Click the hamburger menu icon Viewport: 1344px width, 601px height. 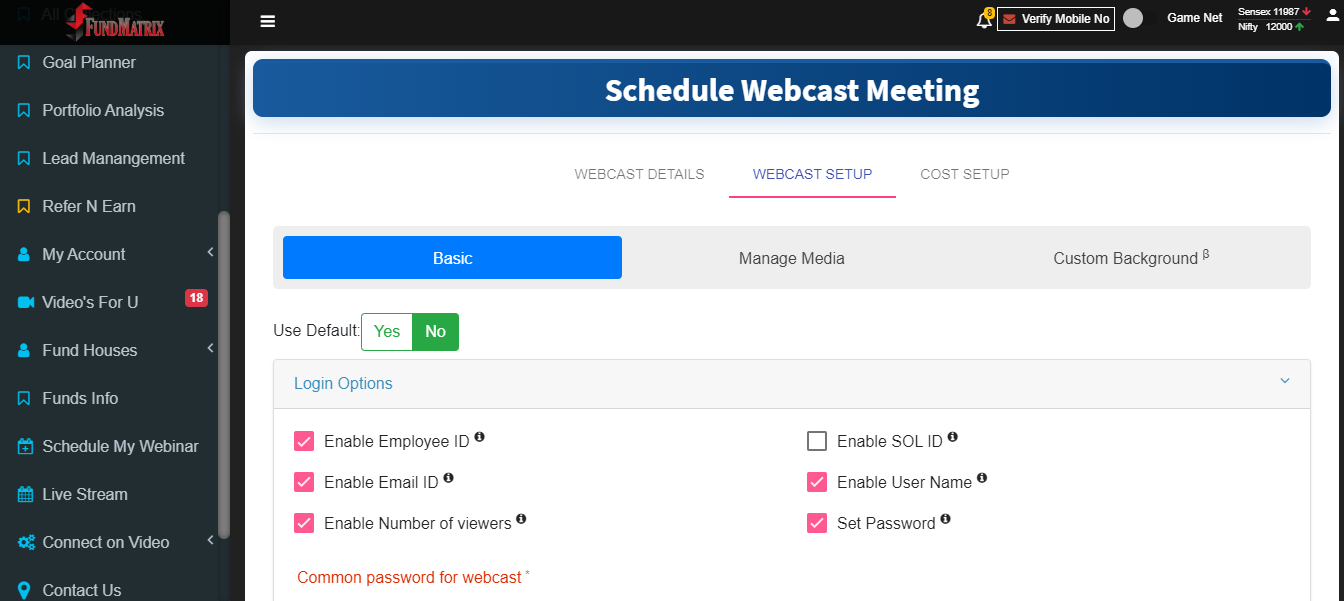[x=267, y=21]
